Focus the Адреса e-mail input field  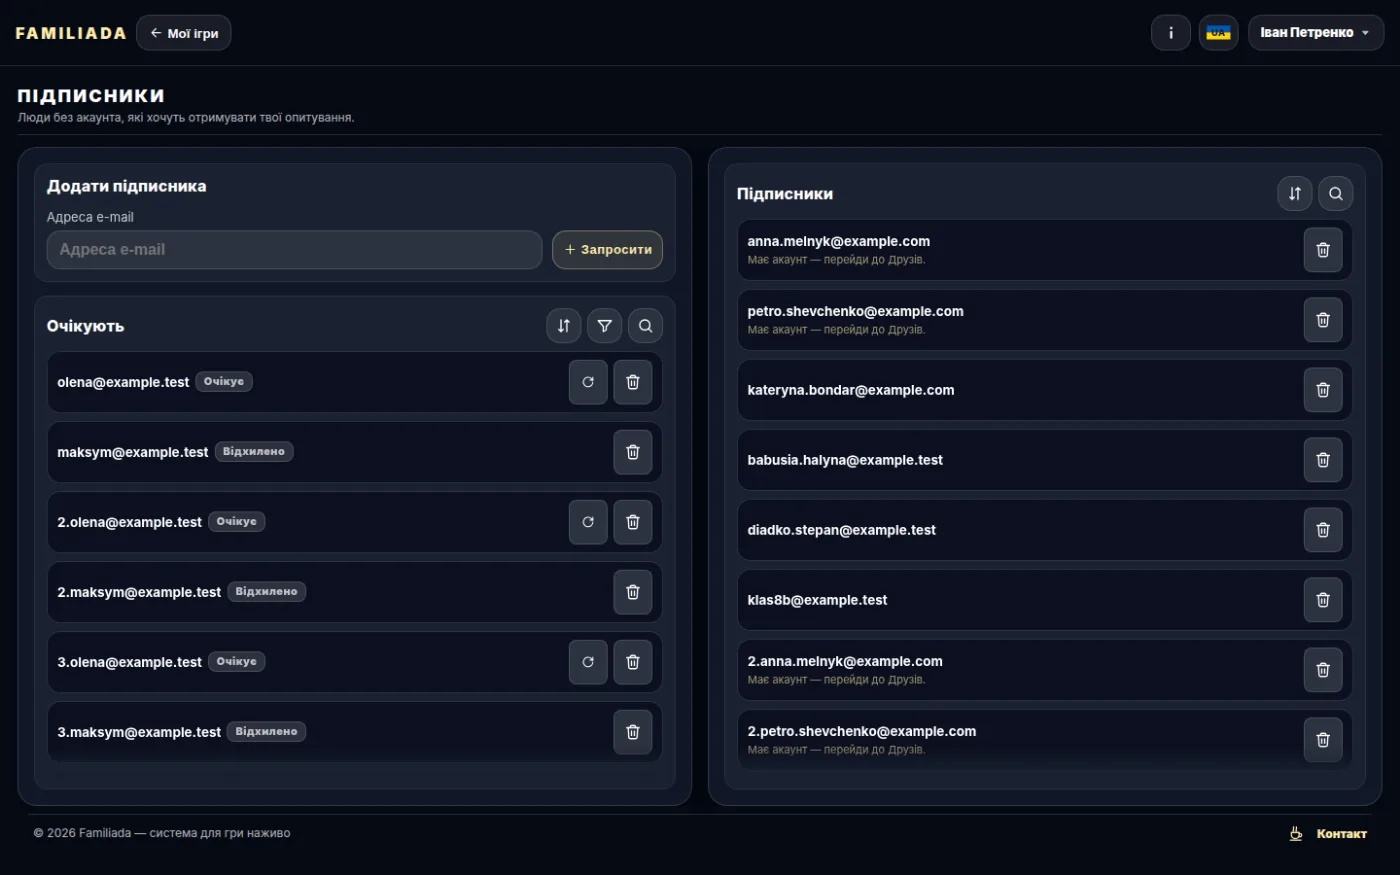(295, 250)
